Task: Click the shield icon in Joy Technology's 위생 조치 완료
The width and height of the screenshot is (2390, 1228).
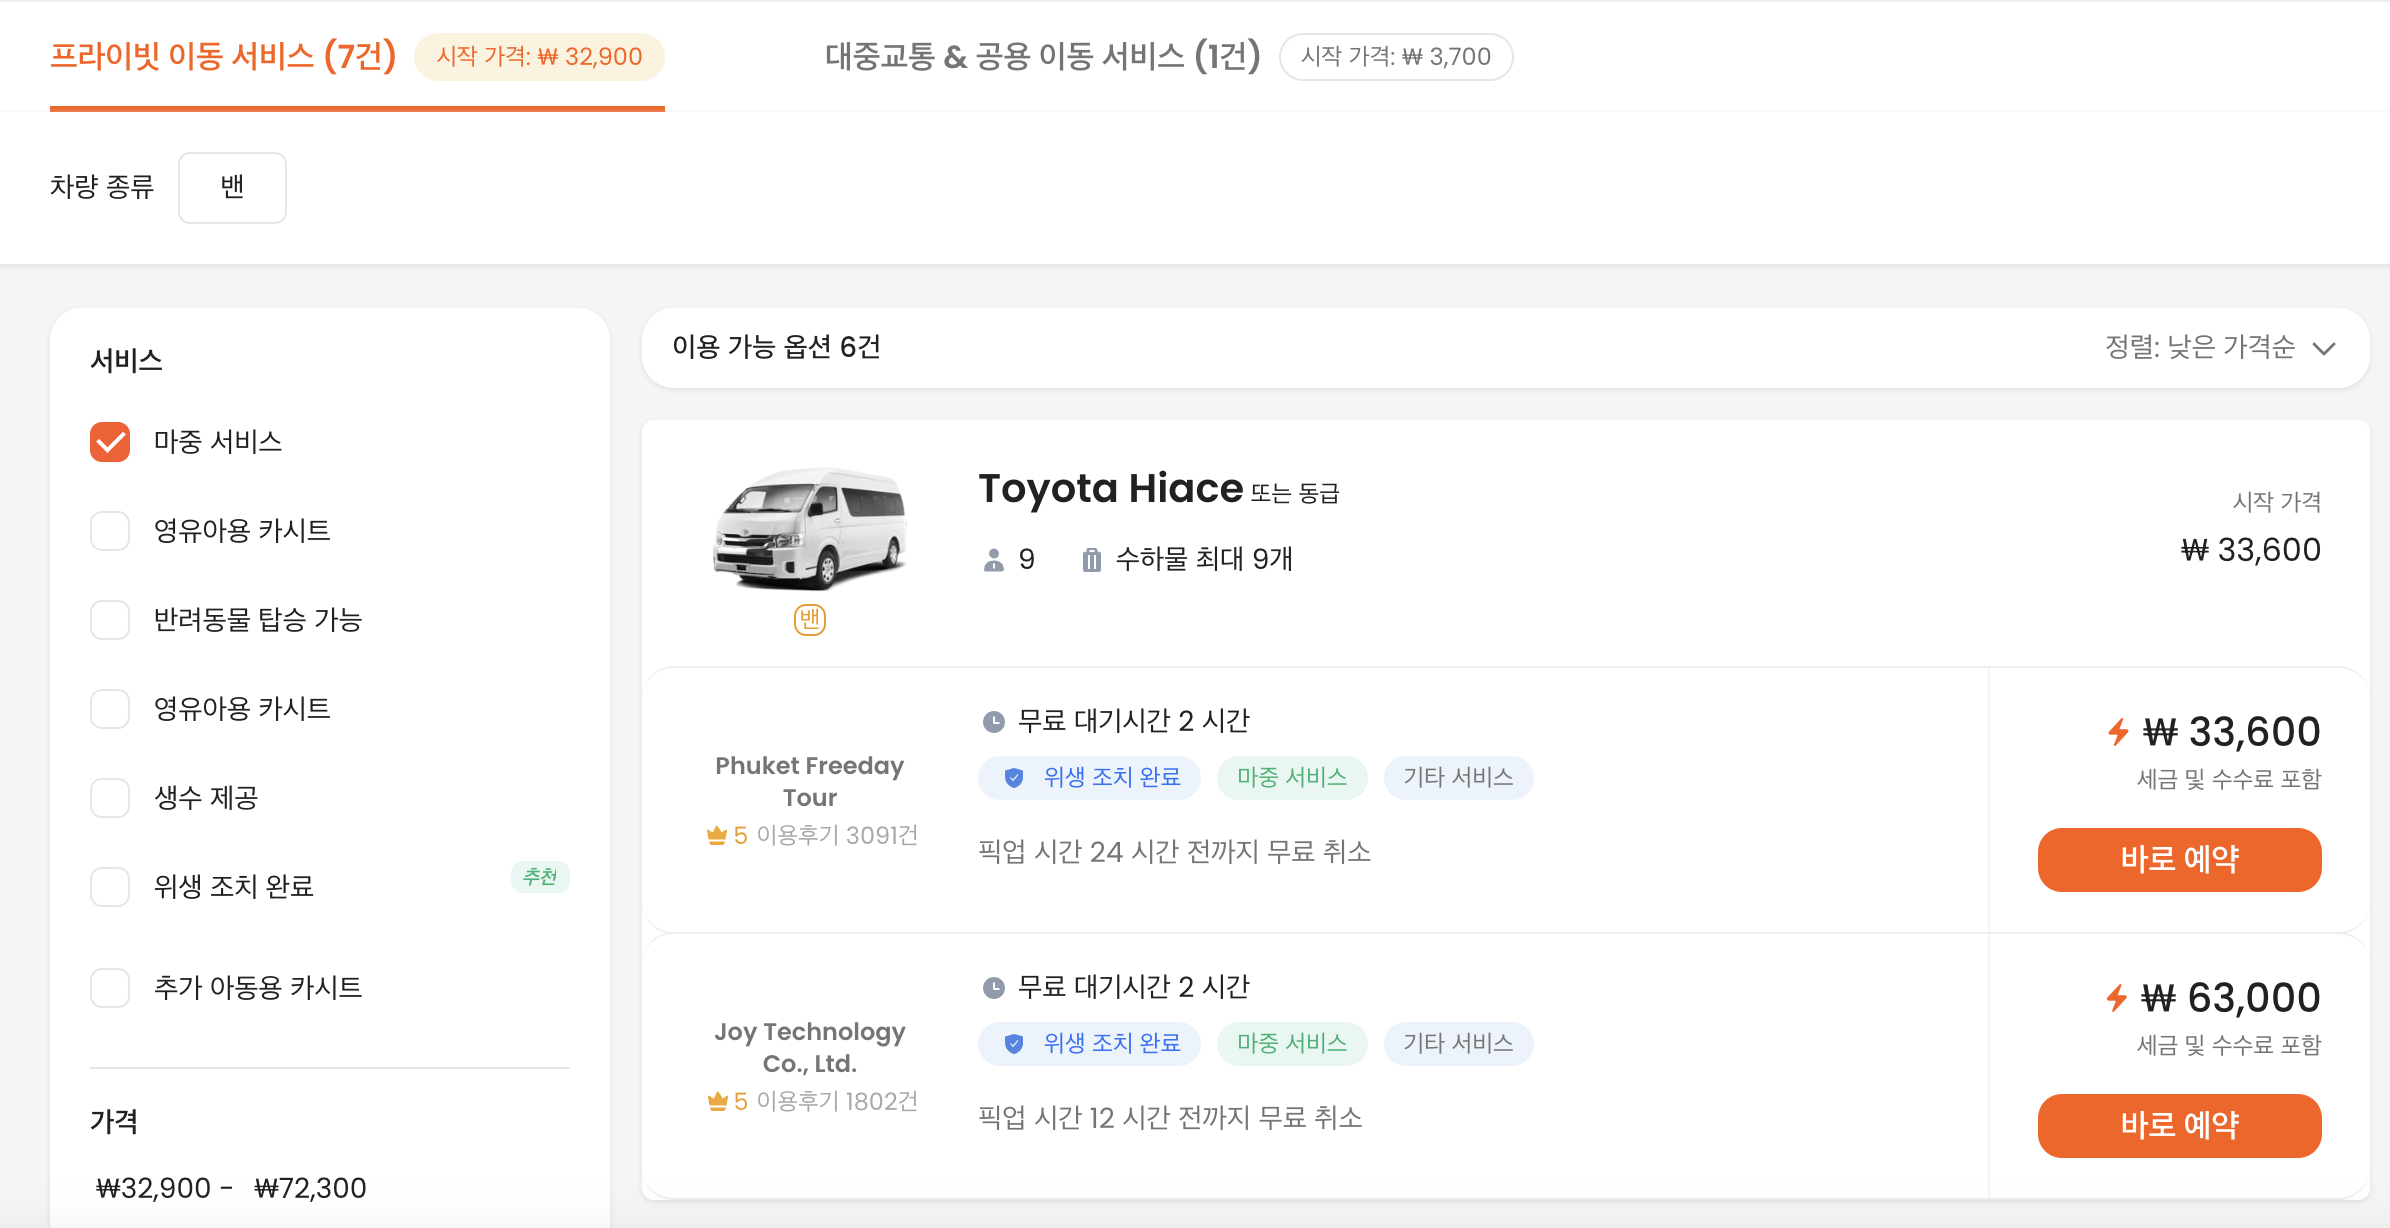Action: [1013, 1043]
